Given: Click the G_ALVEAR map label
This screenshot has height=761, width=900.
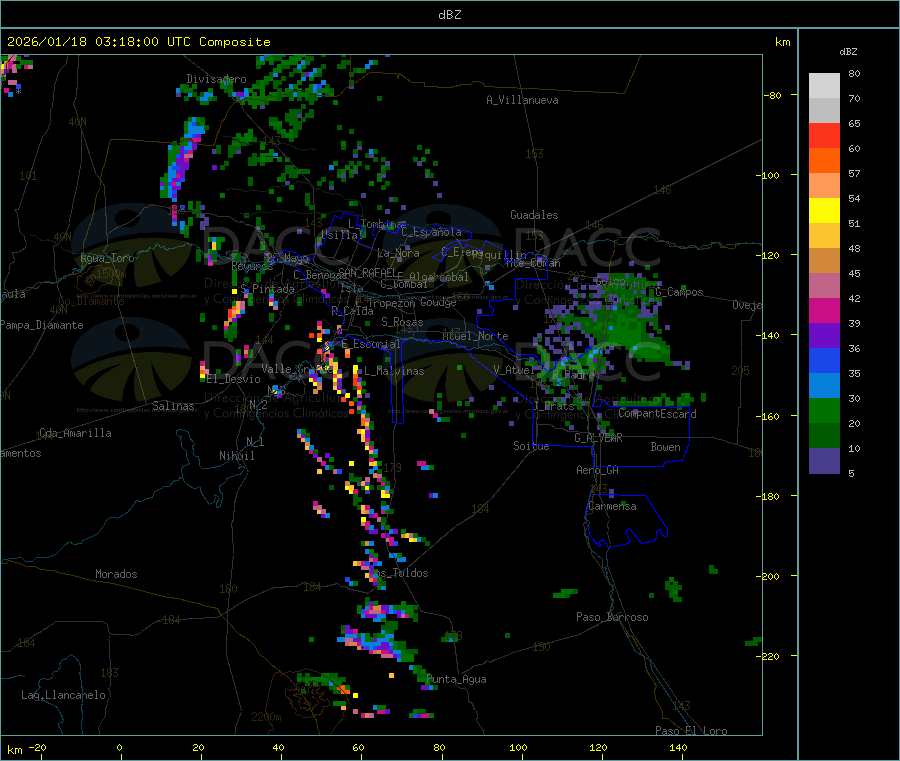Looking at the screenshot, I should [598, 438].
